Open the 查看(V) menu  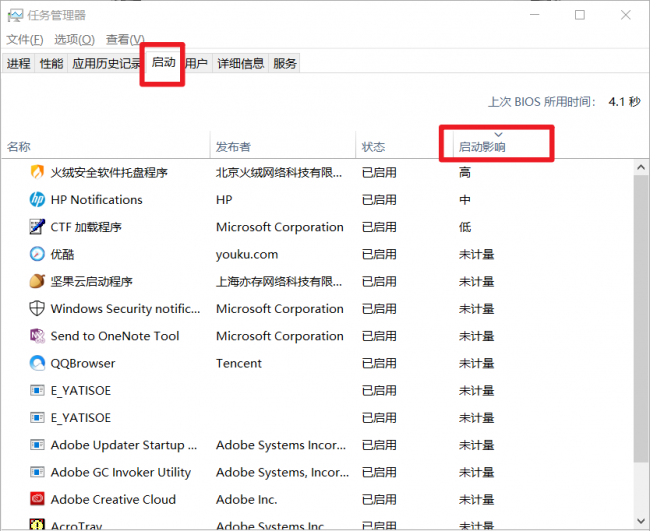pyautogui.click(x=125, y=40)
